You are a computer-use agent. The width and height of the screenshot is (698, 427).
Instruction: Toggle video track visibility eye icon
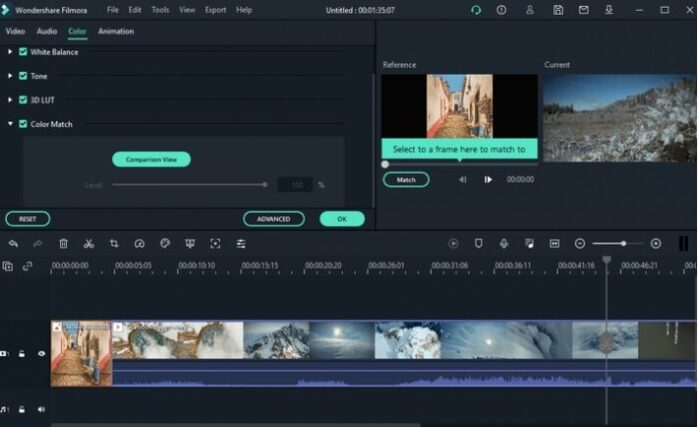[42, 353]
